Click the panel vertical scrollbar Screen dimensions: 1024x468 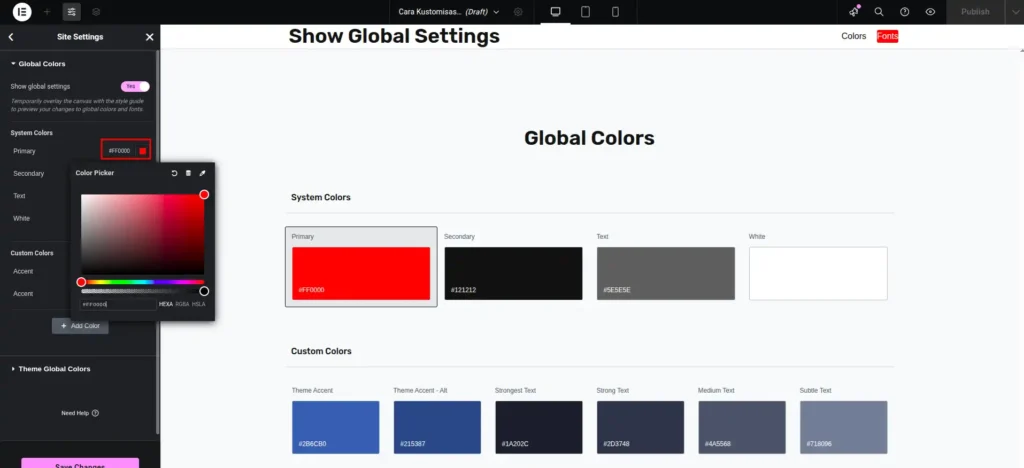(157, 242)
